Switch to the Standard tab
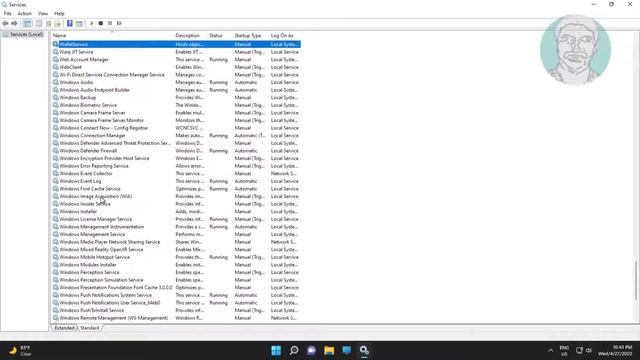This screenshot has height=360, width=640. click(x=89, y=328)
